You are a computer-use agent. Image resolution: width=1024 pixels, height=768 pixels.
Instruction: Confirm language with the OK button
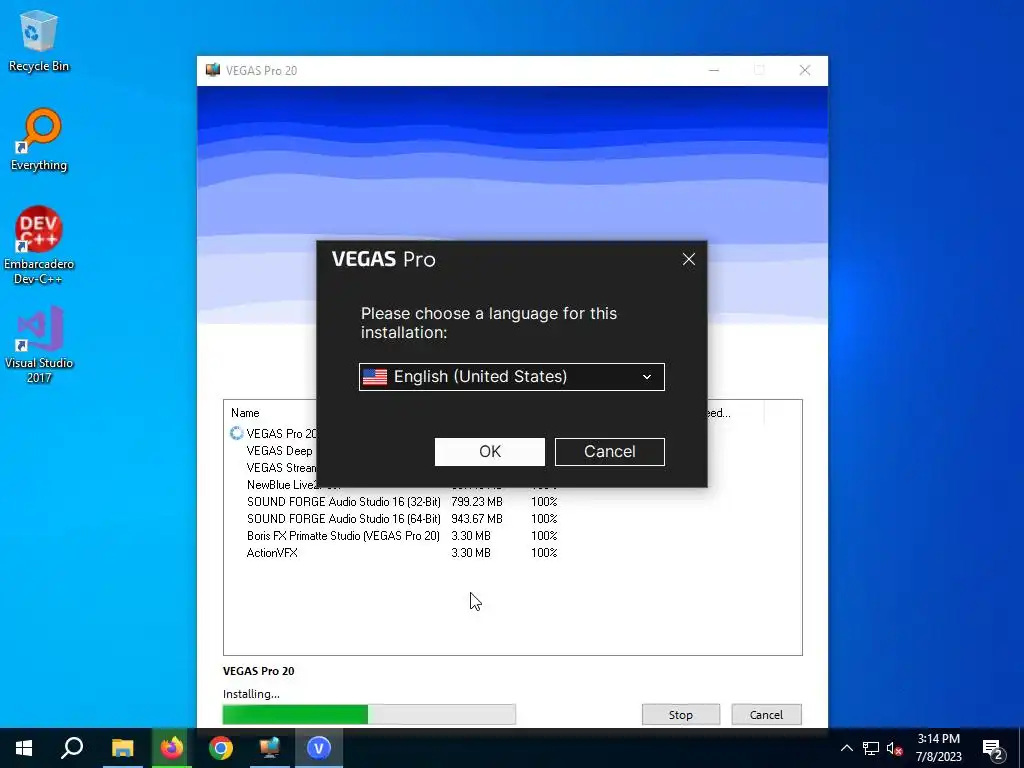click(490, 452)
